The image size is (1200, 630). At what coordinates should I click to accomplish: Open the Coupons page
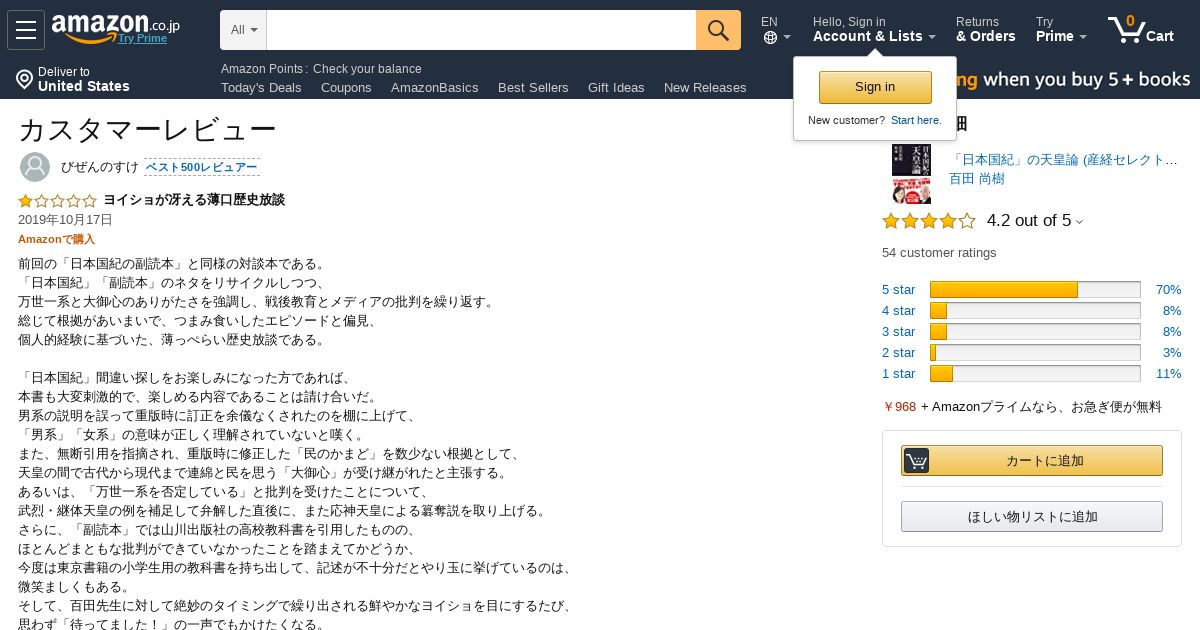[346, 88]
